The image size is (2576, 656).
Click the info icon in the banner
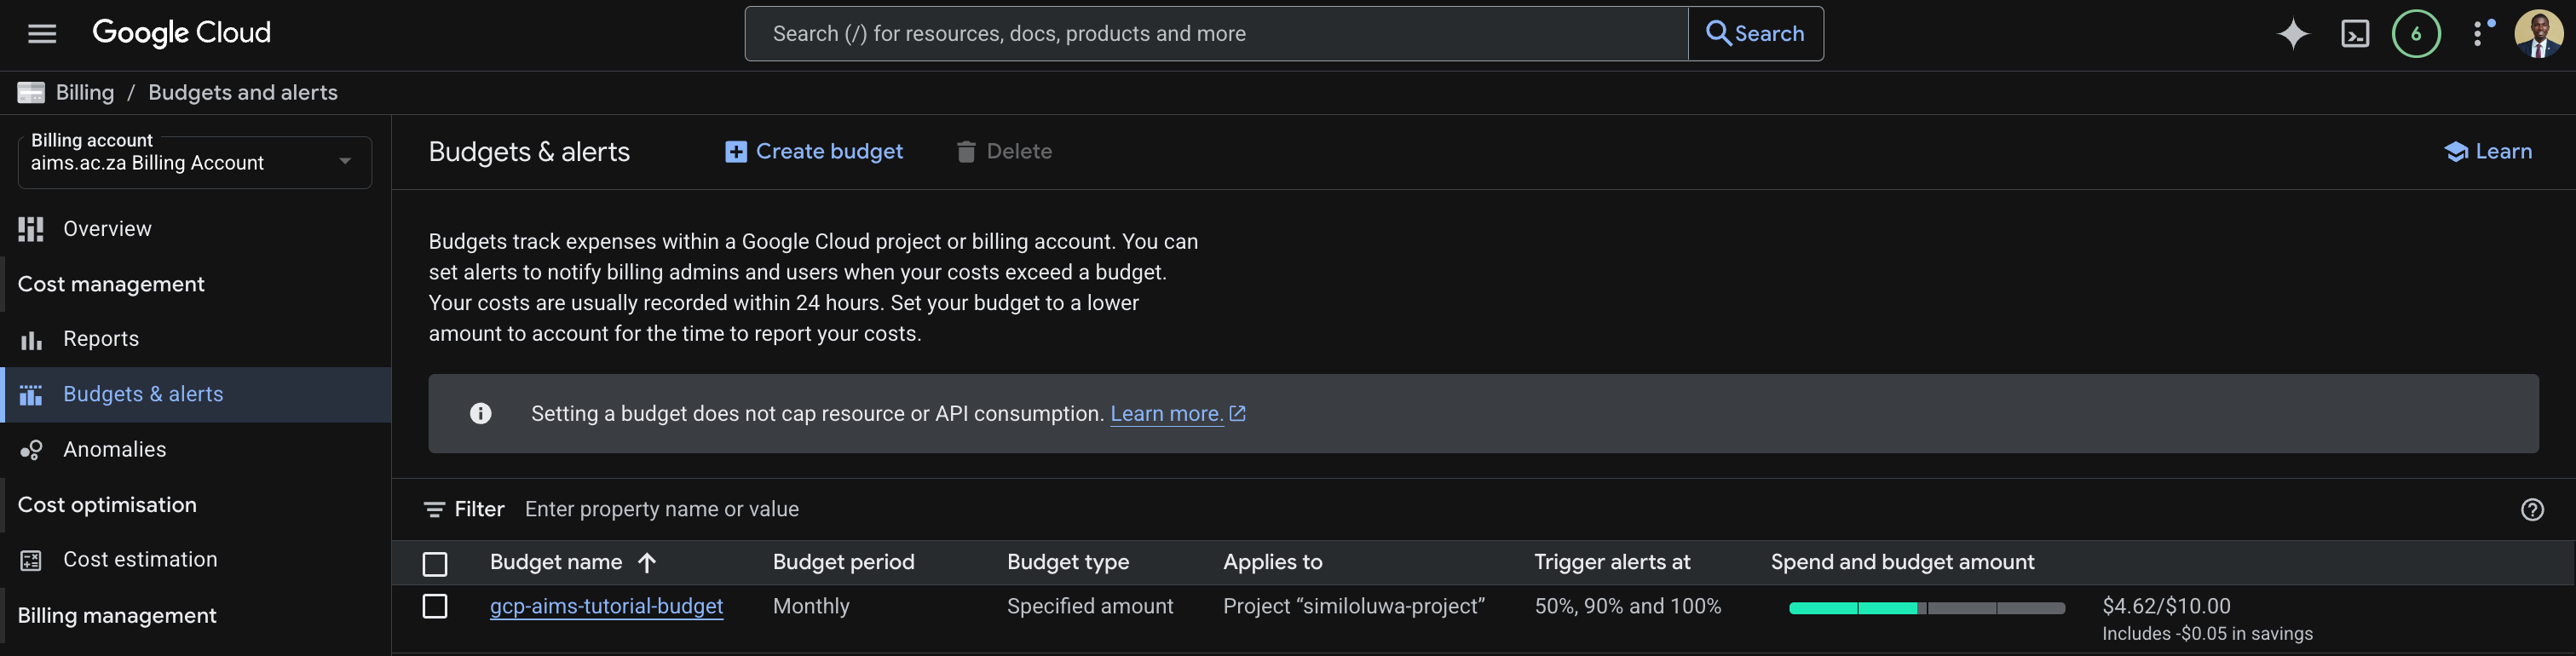point(481,414)
